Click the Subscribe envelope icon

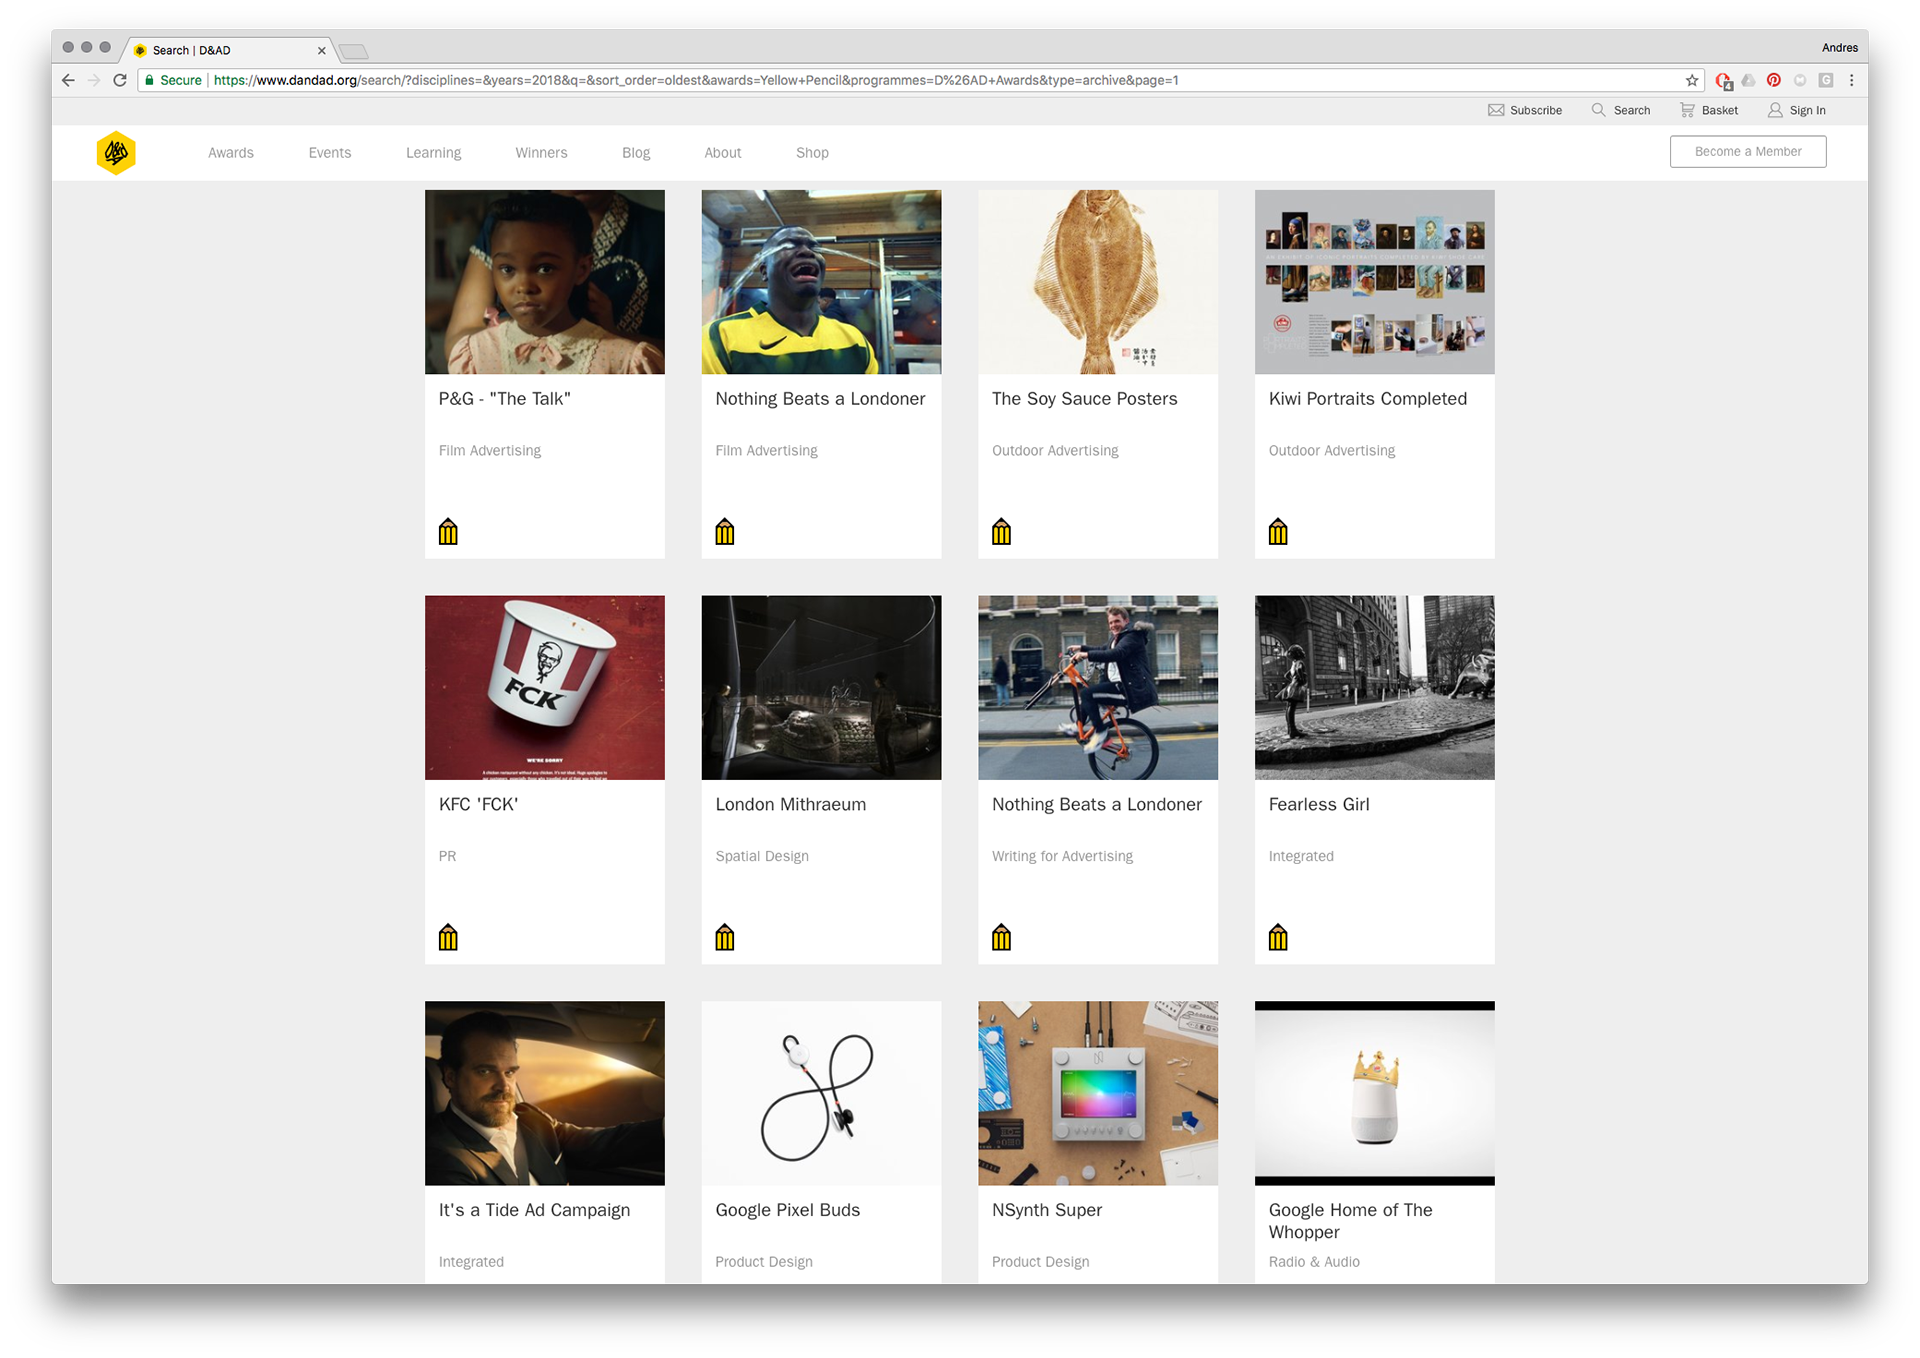pyautogui.click(x=1496, y=110)
